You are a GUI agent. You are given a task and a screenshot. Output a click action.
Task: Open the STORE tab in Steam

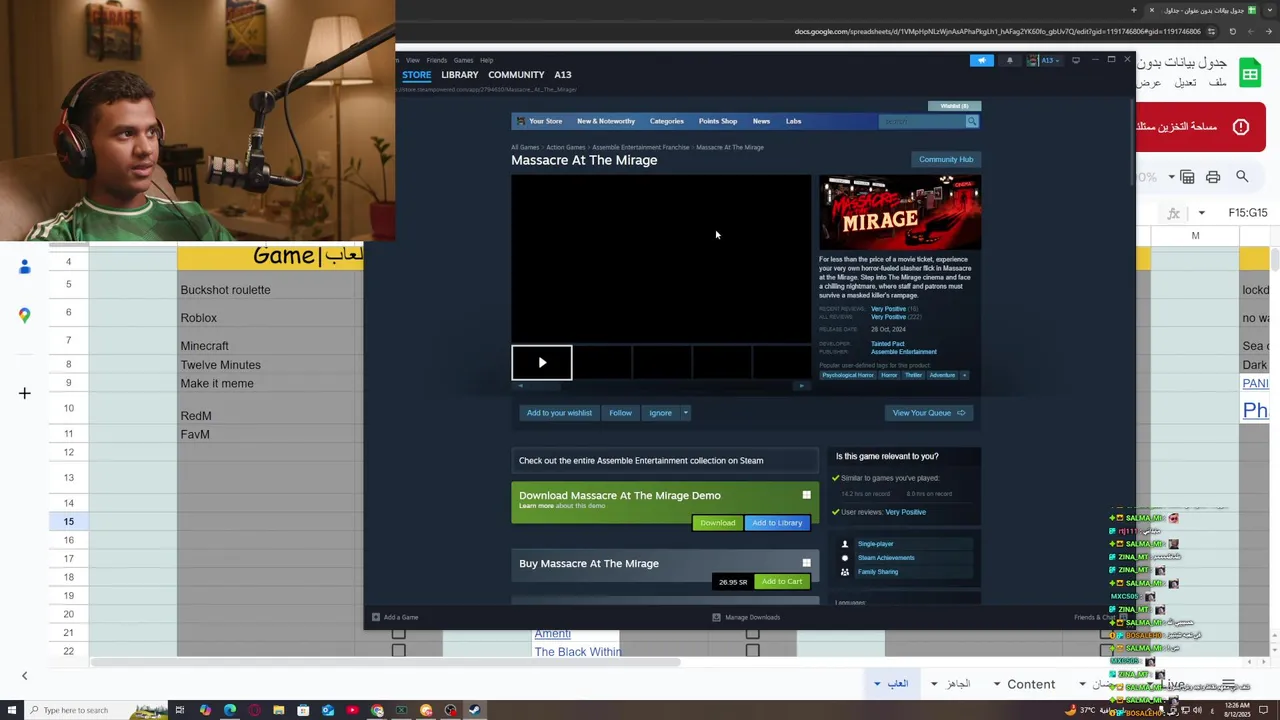[x=417, y=75]
